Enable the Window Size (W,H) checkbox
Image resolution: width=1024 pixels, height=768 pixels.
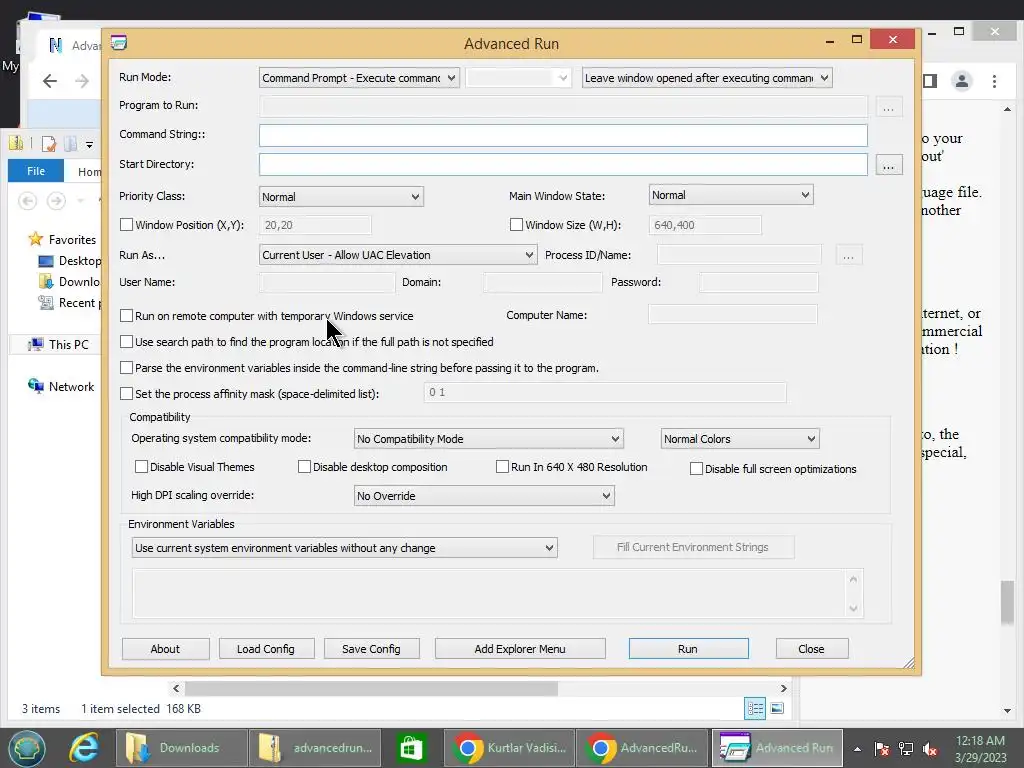[516, 225]
